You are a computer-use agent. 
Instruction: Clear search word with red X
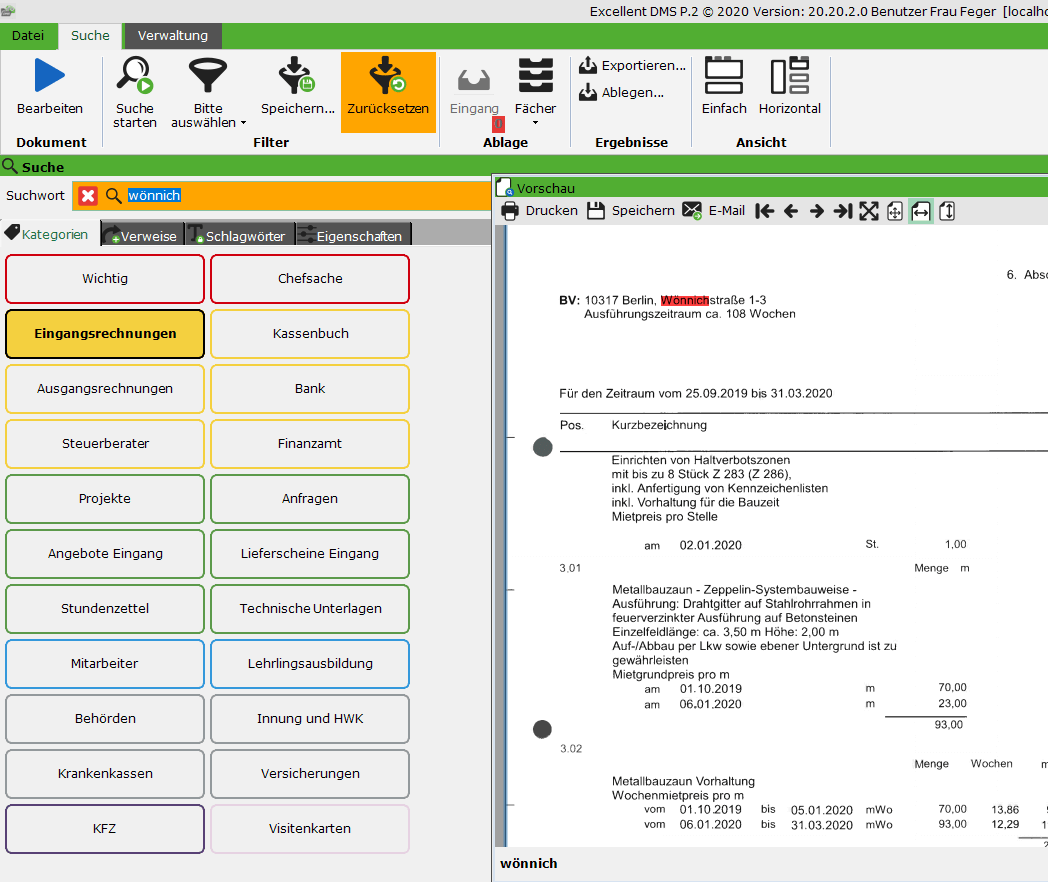coord(88,196)
